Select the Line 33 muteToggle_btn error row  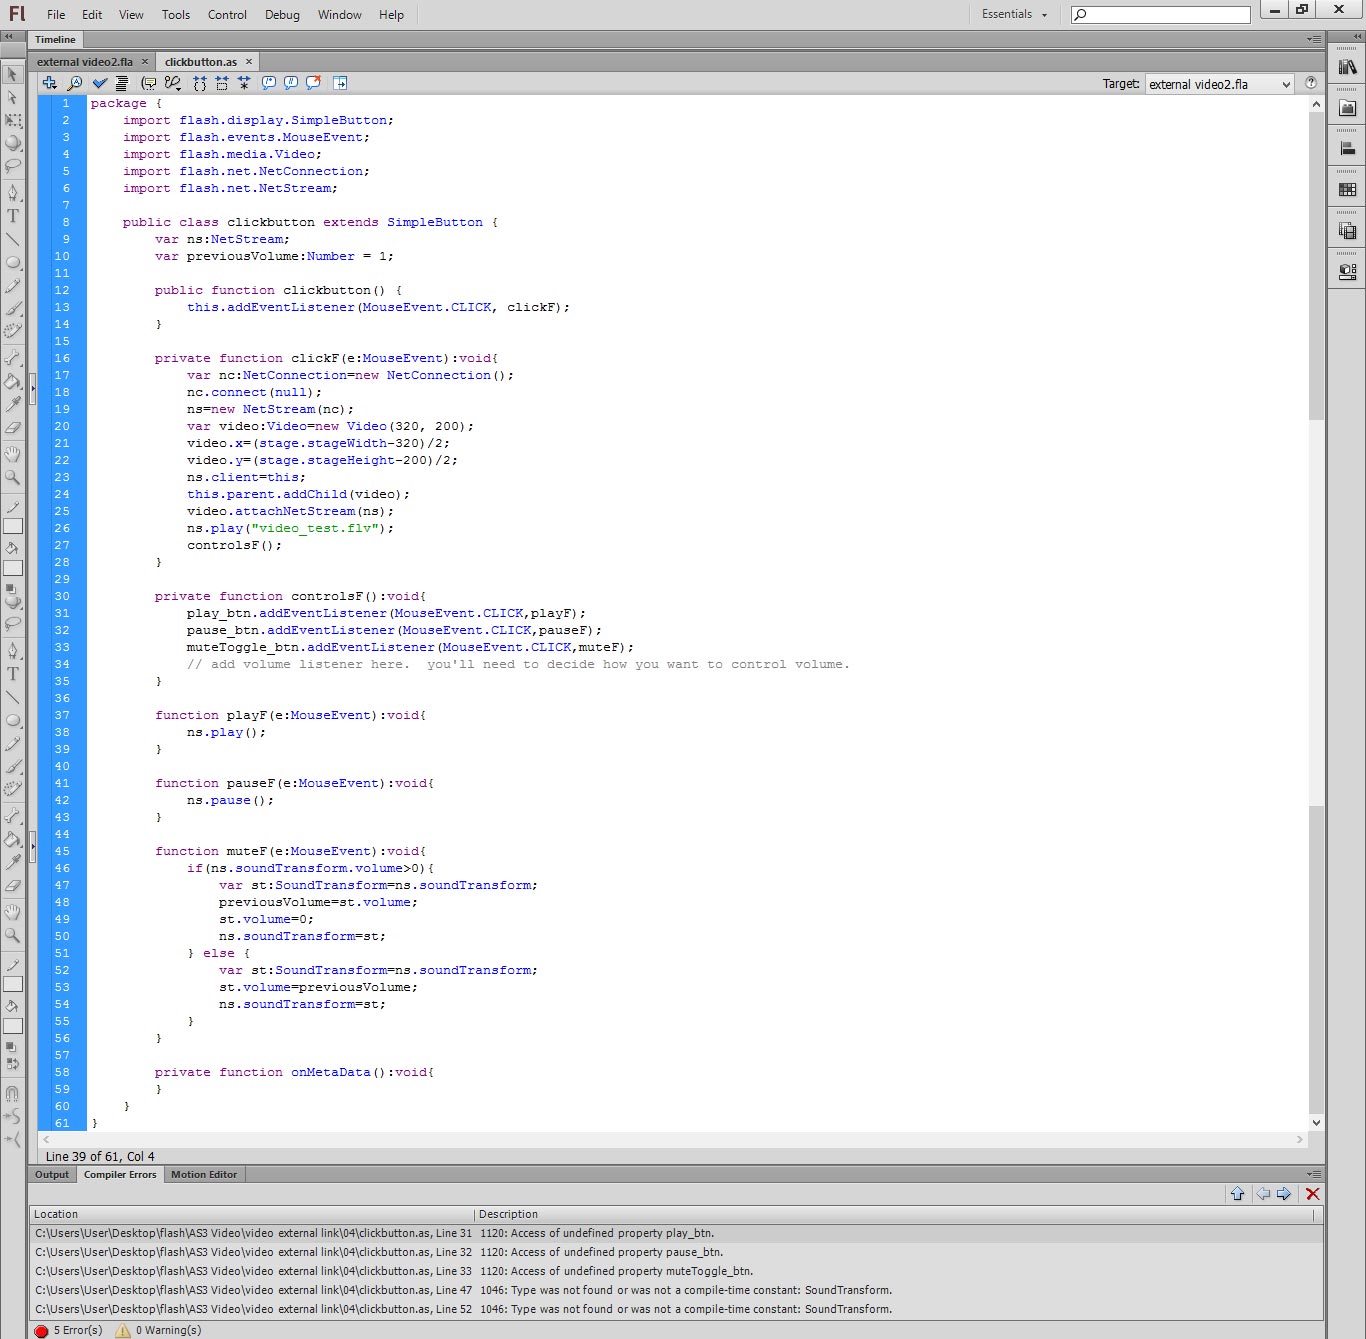(x=676, y=1271)
